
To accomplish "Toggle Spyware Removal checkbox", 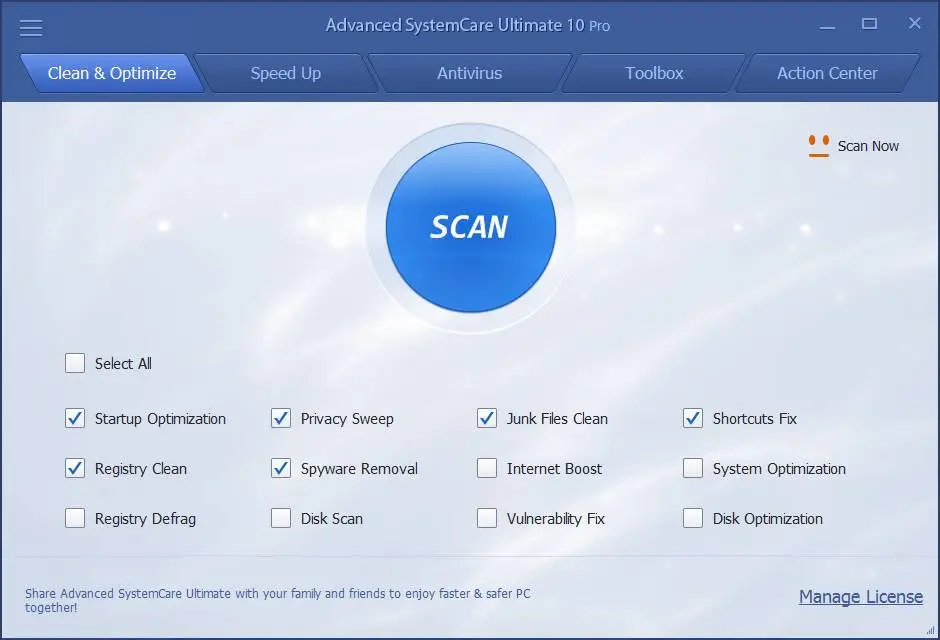I will point(281,468).
